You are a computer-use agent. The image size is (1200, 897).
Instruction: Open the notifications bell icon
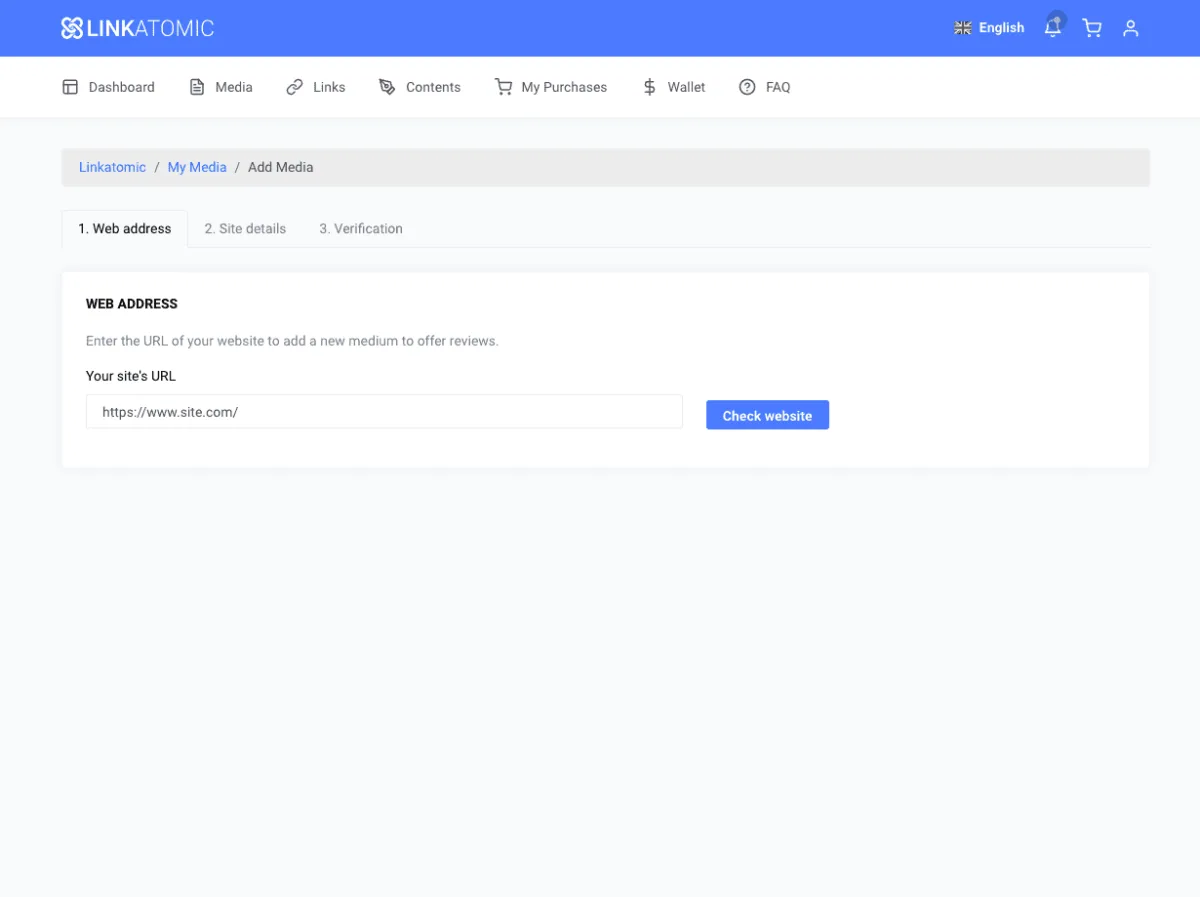click(x=1053, y=28)
